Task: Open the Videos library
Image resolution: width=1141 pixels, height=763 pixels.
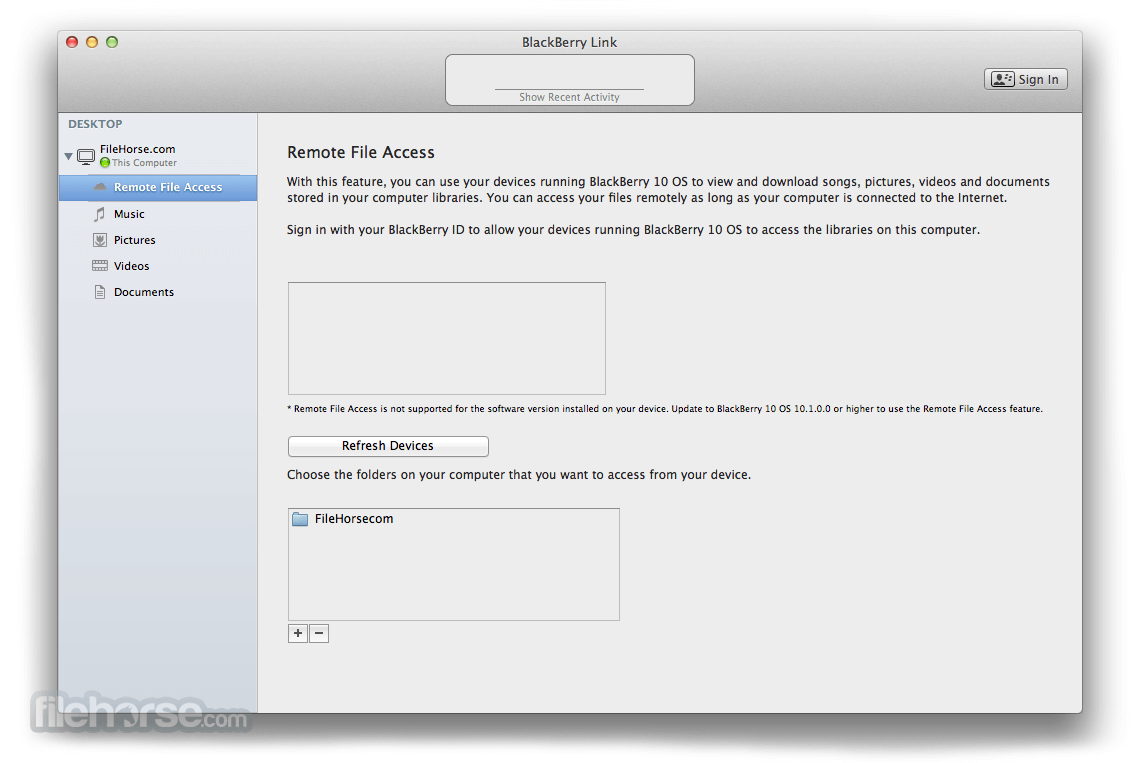Action: [132, 266]
